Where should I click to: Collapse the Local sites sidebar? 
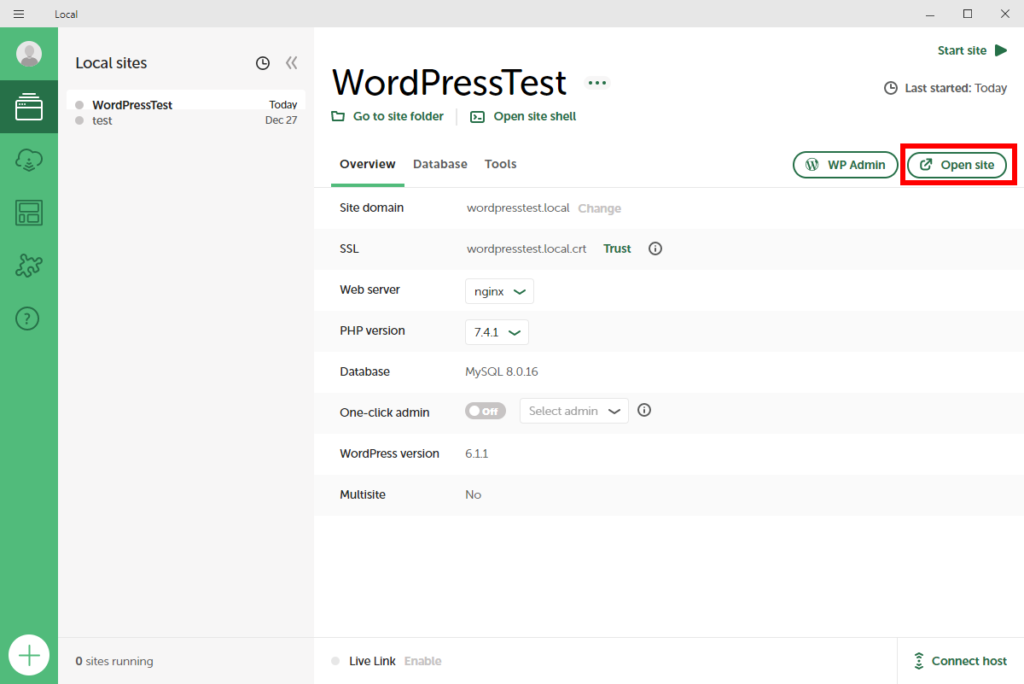click(x=291, y=63)
